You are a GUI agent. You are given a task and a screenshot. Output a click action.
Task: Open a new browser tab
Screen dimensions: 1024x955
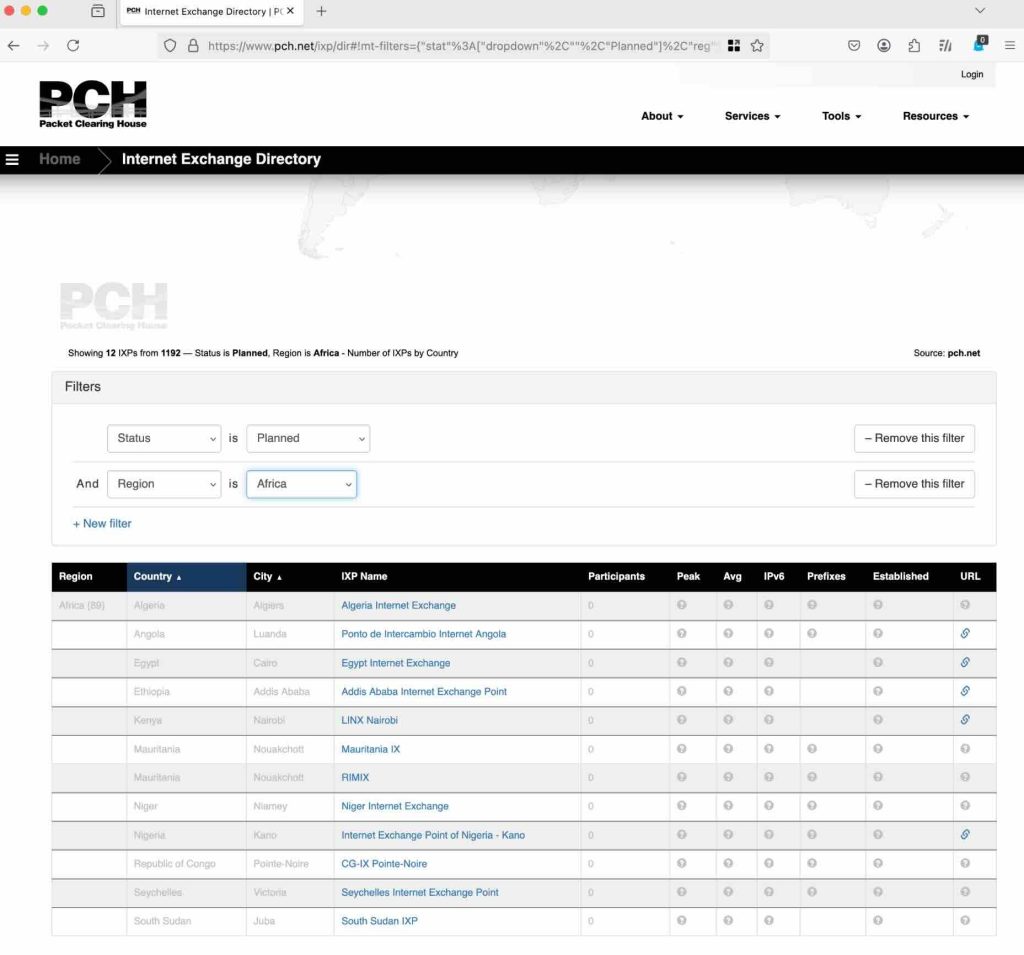point(321,12)
